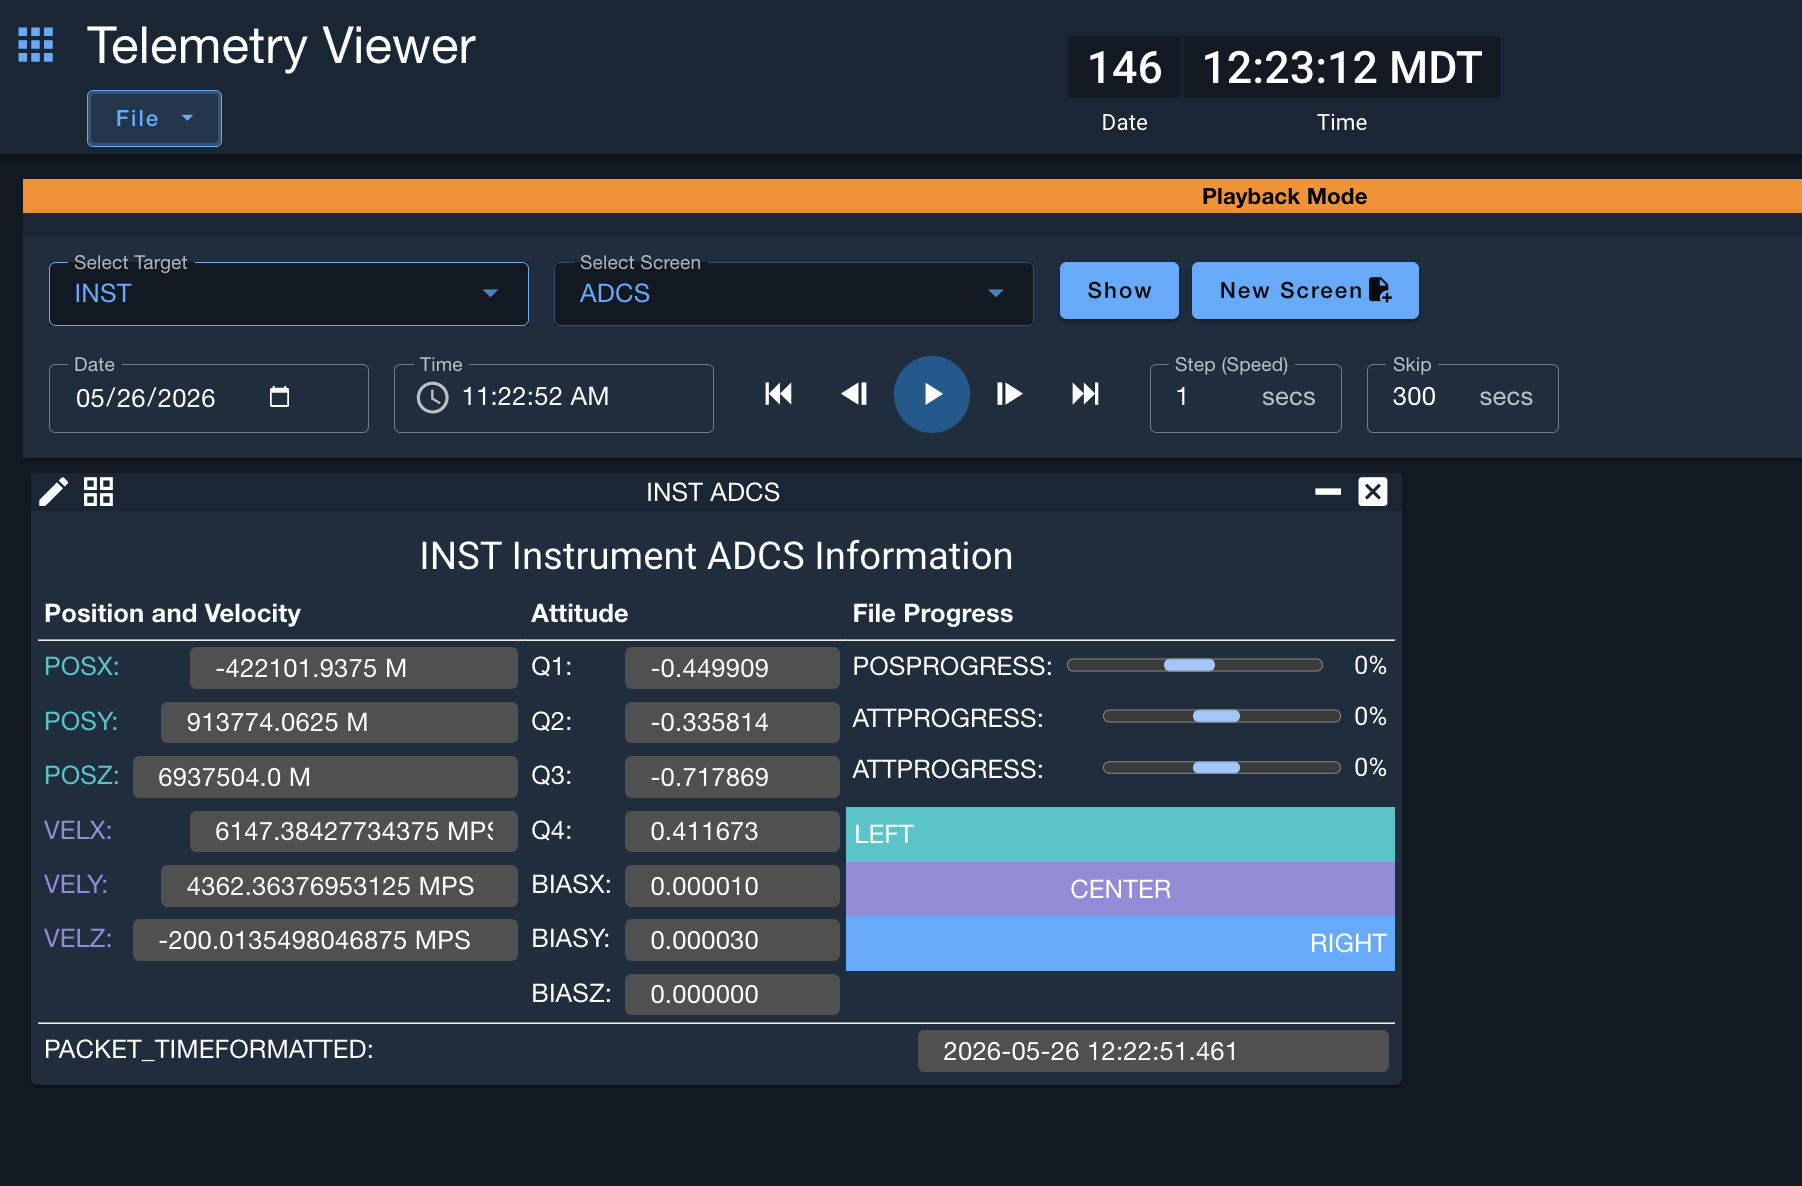This screenshot has height=1186, width=1802.
Task: Click the teal LEFT box
Action: (1120, 834)
